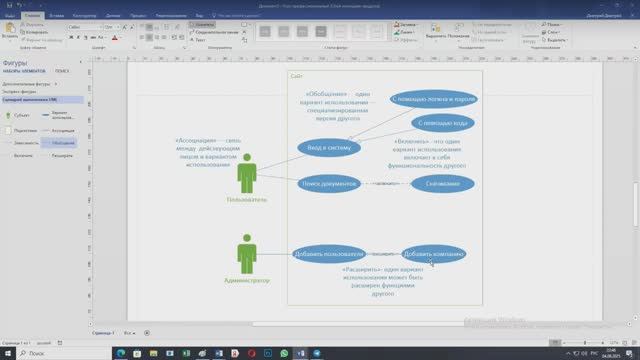Image resolution: width=640 pixels, height=360 pixels.
Task: Click the Вставить (Paste) clipboard icon
Action: coord(10,28)
